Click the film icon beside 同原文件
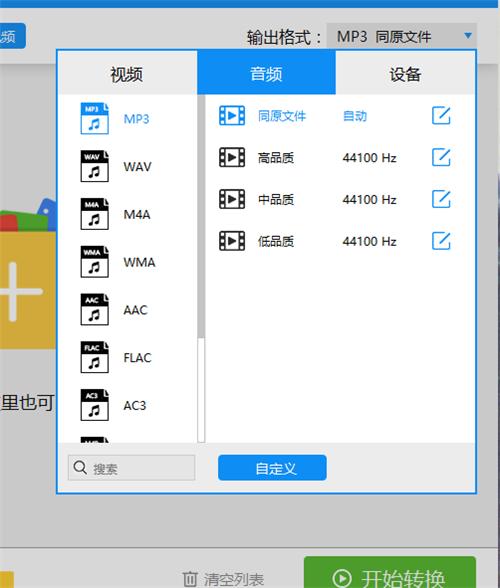 click(232, 116)
